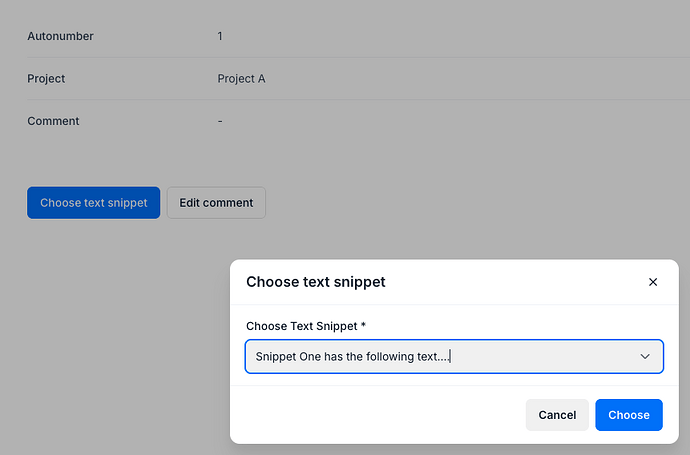The width and height of the screenshot is (690, 455).
Task: Click the required asterisk beside field label
Action: pos(362,326)
